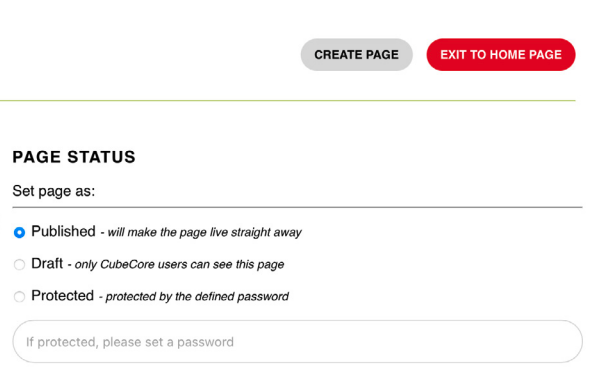Click the right end of the password field
This screenshot has height=386, width=594.
click(x=568, y=342)
